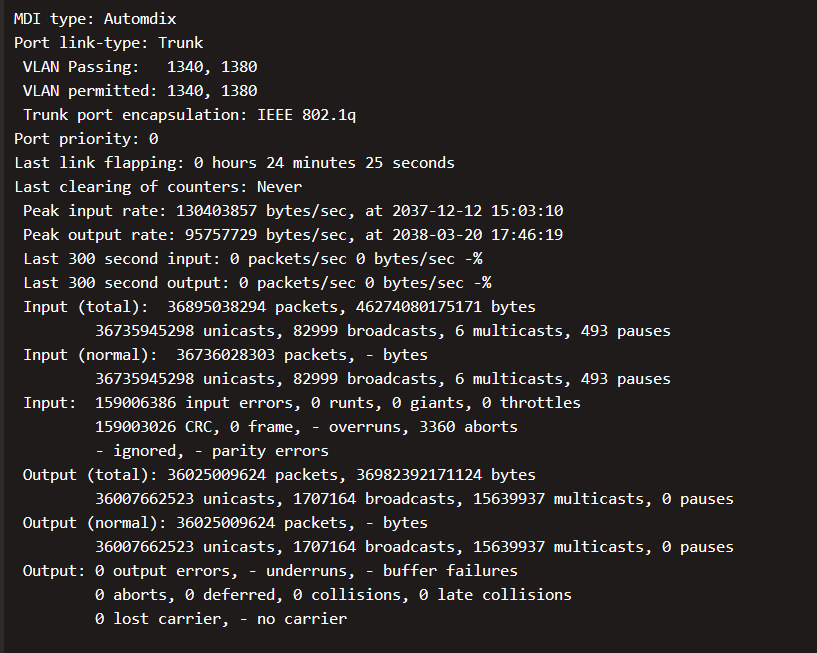Click the "Last 300 second output" line
The height and width of the screenshot is (653, 817).
click(x=257, y=283)
